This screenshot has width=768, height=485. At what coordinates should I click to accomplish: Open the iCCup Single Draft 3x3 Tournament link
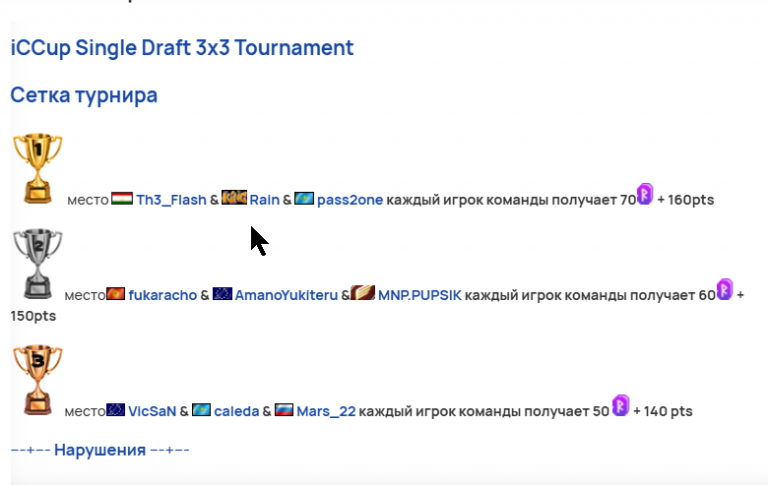[x=182, y=48]
